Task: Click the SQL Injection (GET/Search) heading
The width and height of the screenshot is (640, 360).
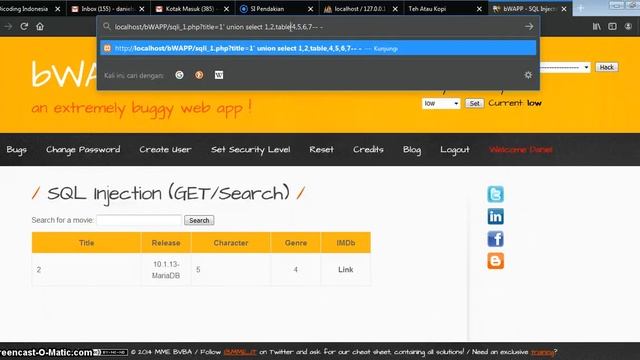Action: (x=168, y=193)
